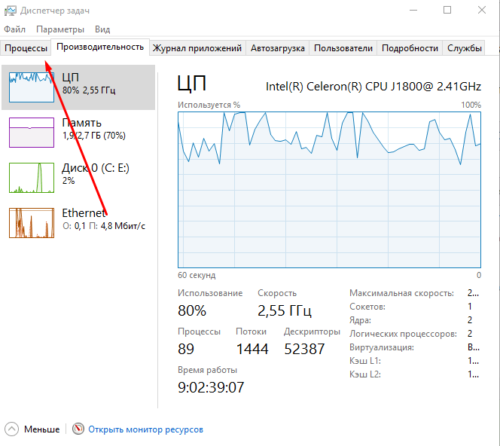Collapse view with the Меньше arrow icon
500x446 pixels.
(x=12, y=429)
